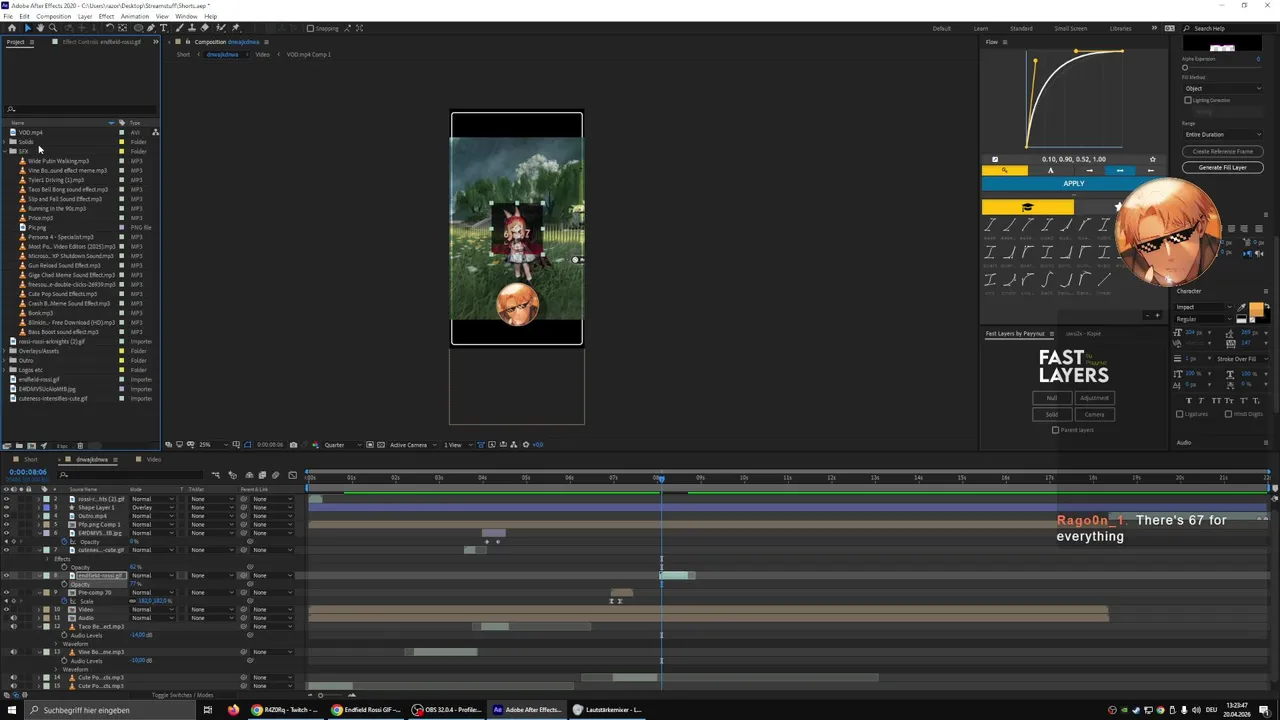The height and width of the screenshot is (720, 1280).
Task: Open the Fill Method Object dropdown
Action: click(x=1223, y=88)
